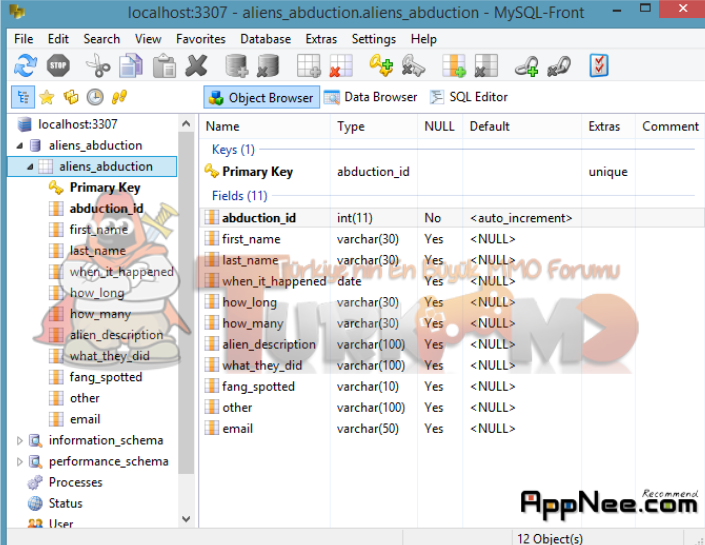705x545 pixels.
Task: Click the Cut scissors icon
Action: click(98, 66)
